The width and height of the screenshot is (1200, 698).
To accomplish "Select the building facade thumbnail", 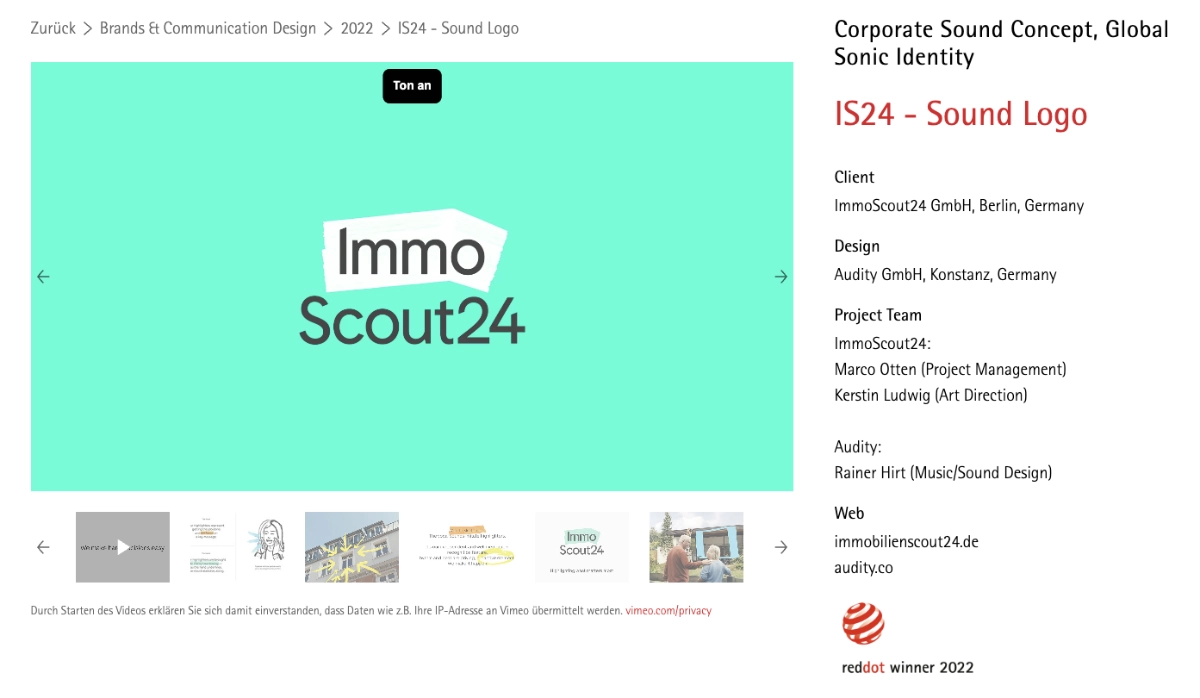I will pos(352,547).
